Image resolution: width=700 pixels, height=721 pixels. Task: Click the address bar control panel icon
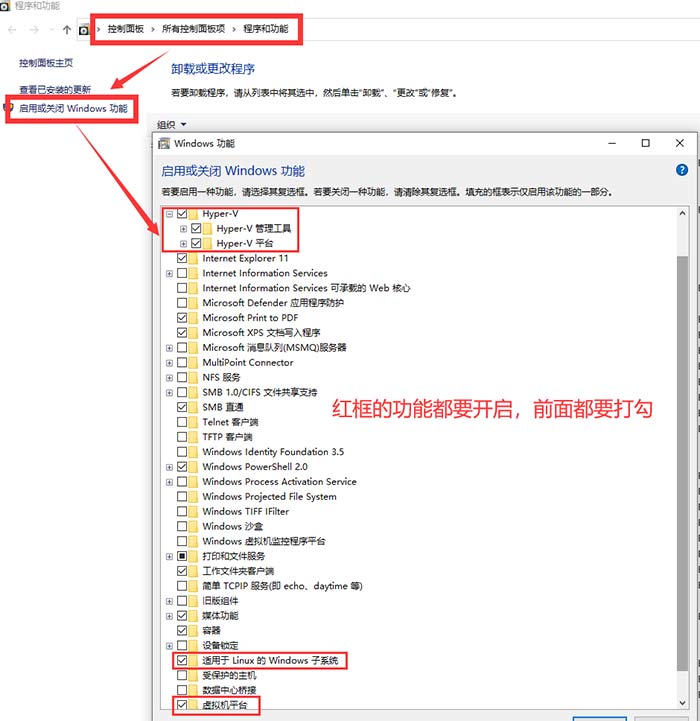83,30
